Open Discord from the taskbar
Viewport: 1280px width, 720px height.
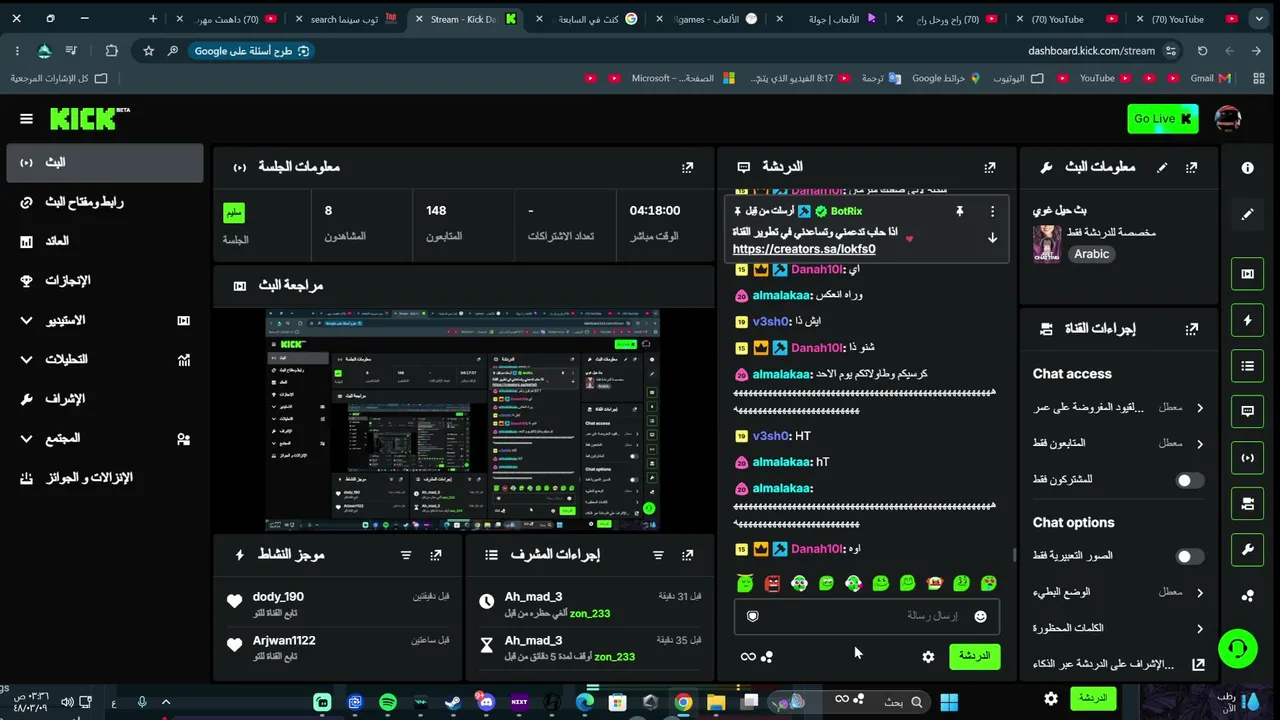486,702
